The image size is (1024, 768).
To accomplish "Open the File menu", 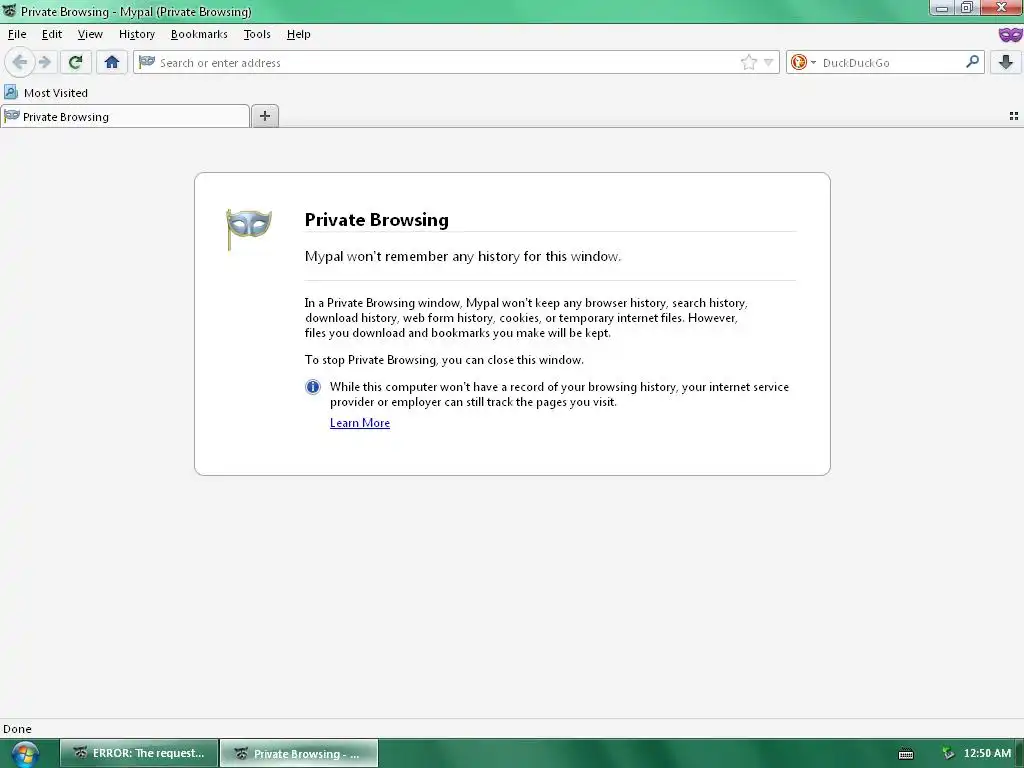I will point(17,34).
